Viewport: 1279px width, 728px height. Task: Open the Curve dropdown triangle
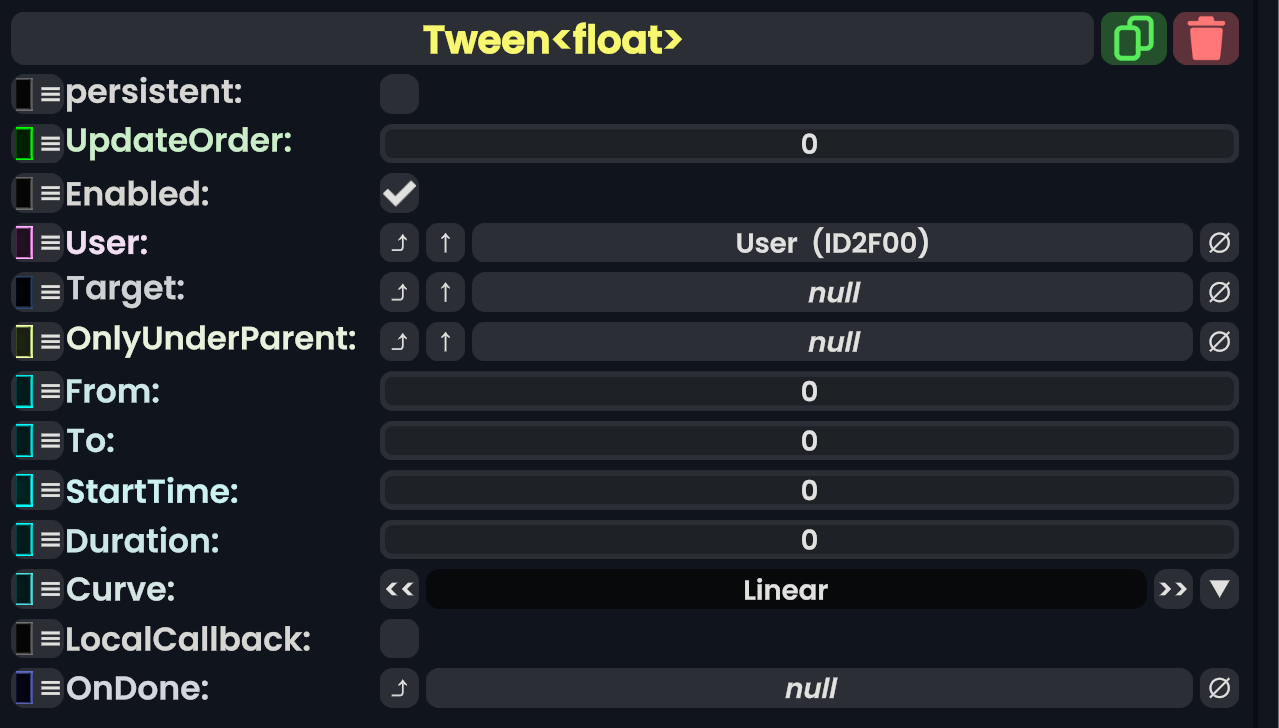click(1219, 590)
